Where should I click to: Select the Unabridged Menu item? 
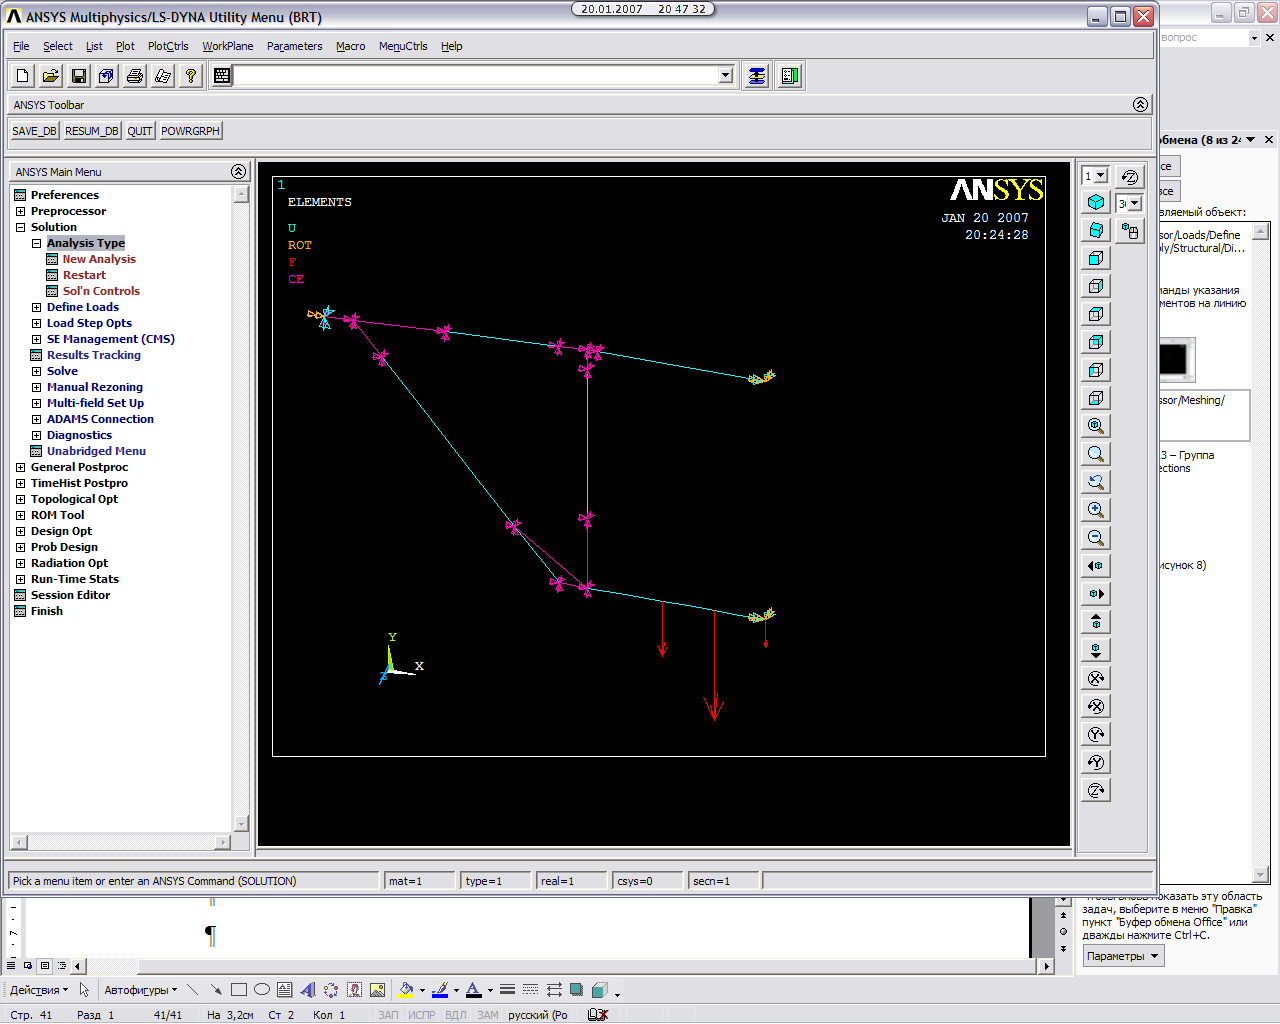tap(96, 451)
